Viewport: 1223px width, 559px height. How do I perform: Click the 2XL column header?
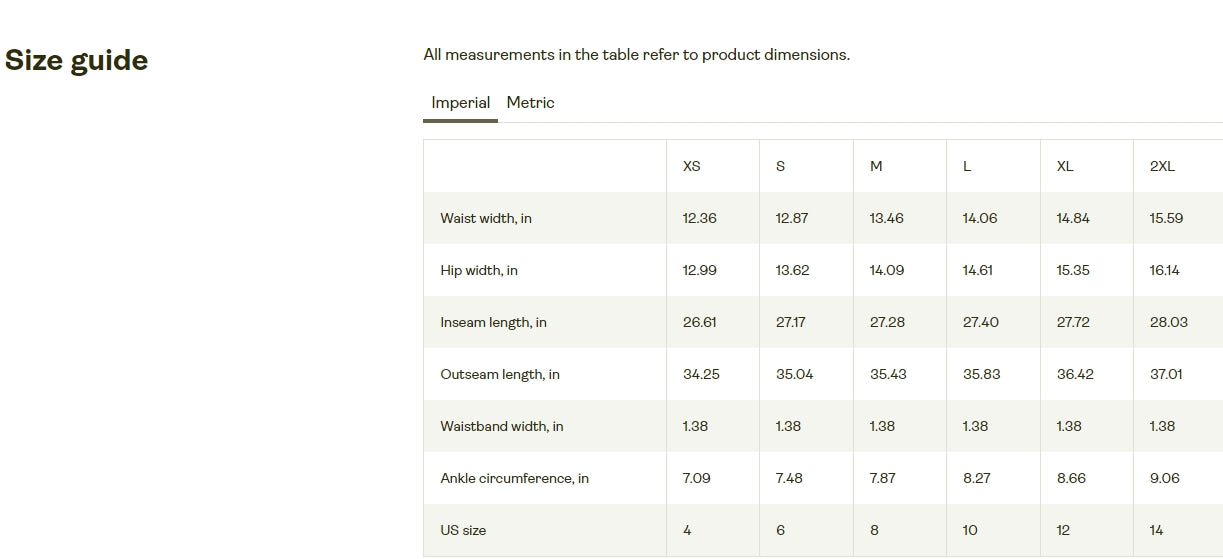1162,166
